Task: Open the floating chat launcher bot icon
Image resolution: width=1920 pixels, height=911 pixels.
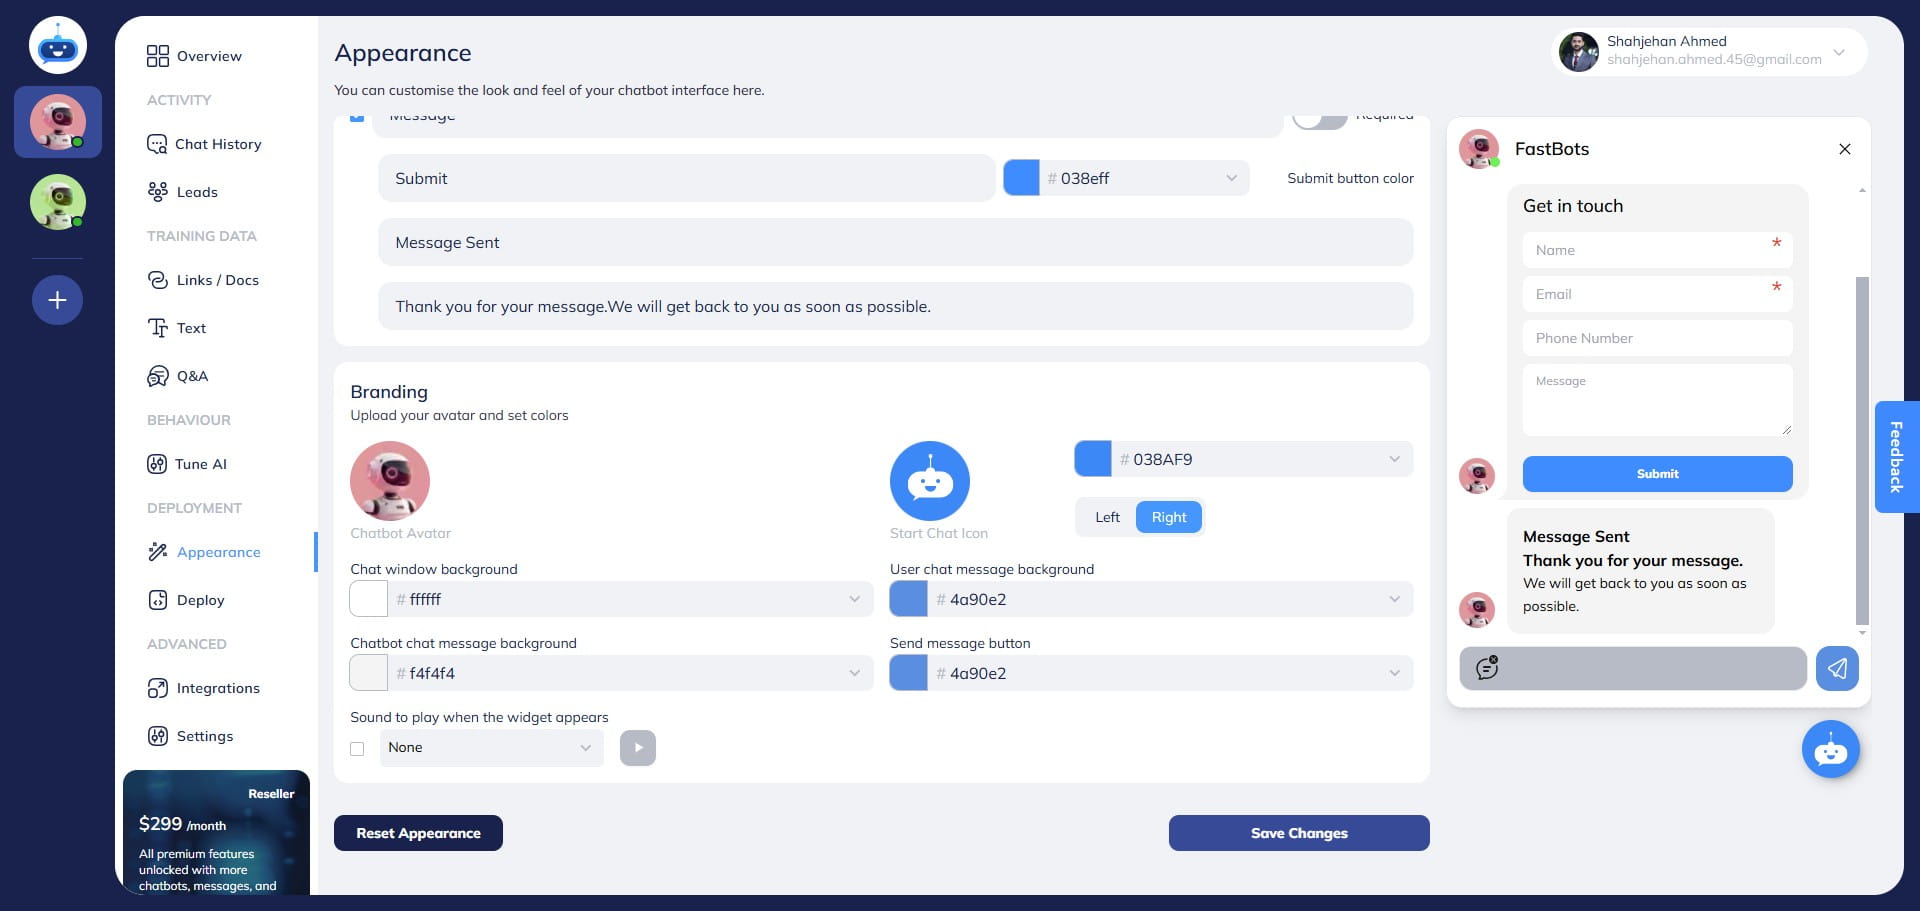Action: click(x=1830, y=749)
